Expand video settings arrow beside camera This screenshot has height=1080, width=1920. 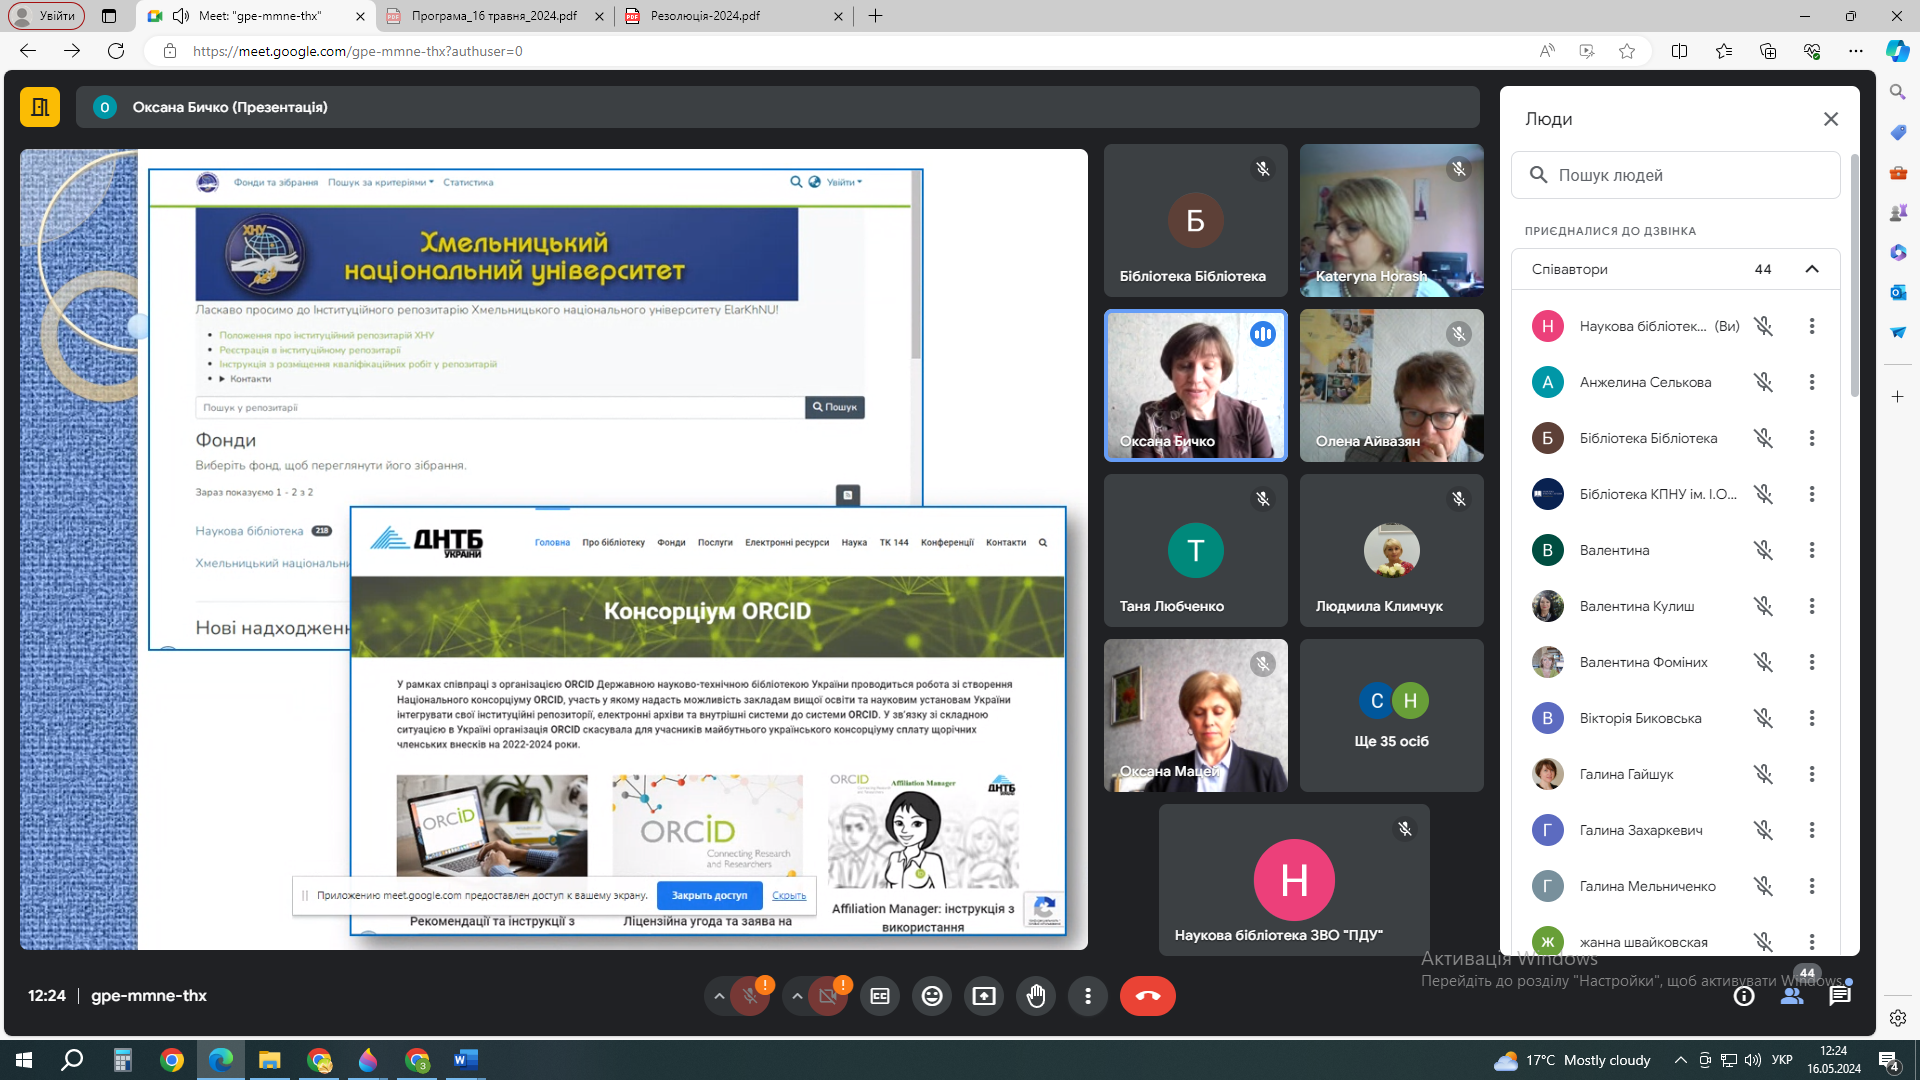[x=796, y=996]
